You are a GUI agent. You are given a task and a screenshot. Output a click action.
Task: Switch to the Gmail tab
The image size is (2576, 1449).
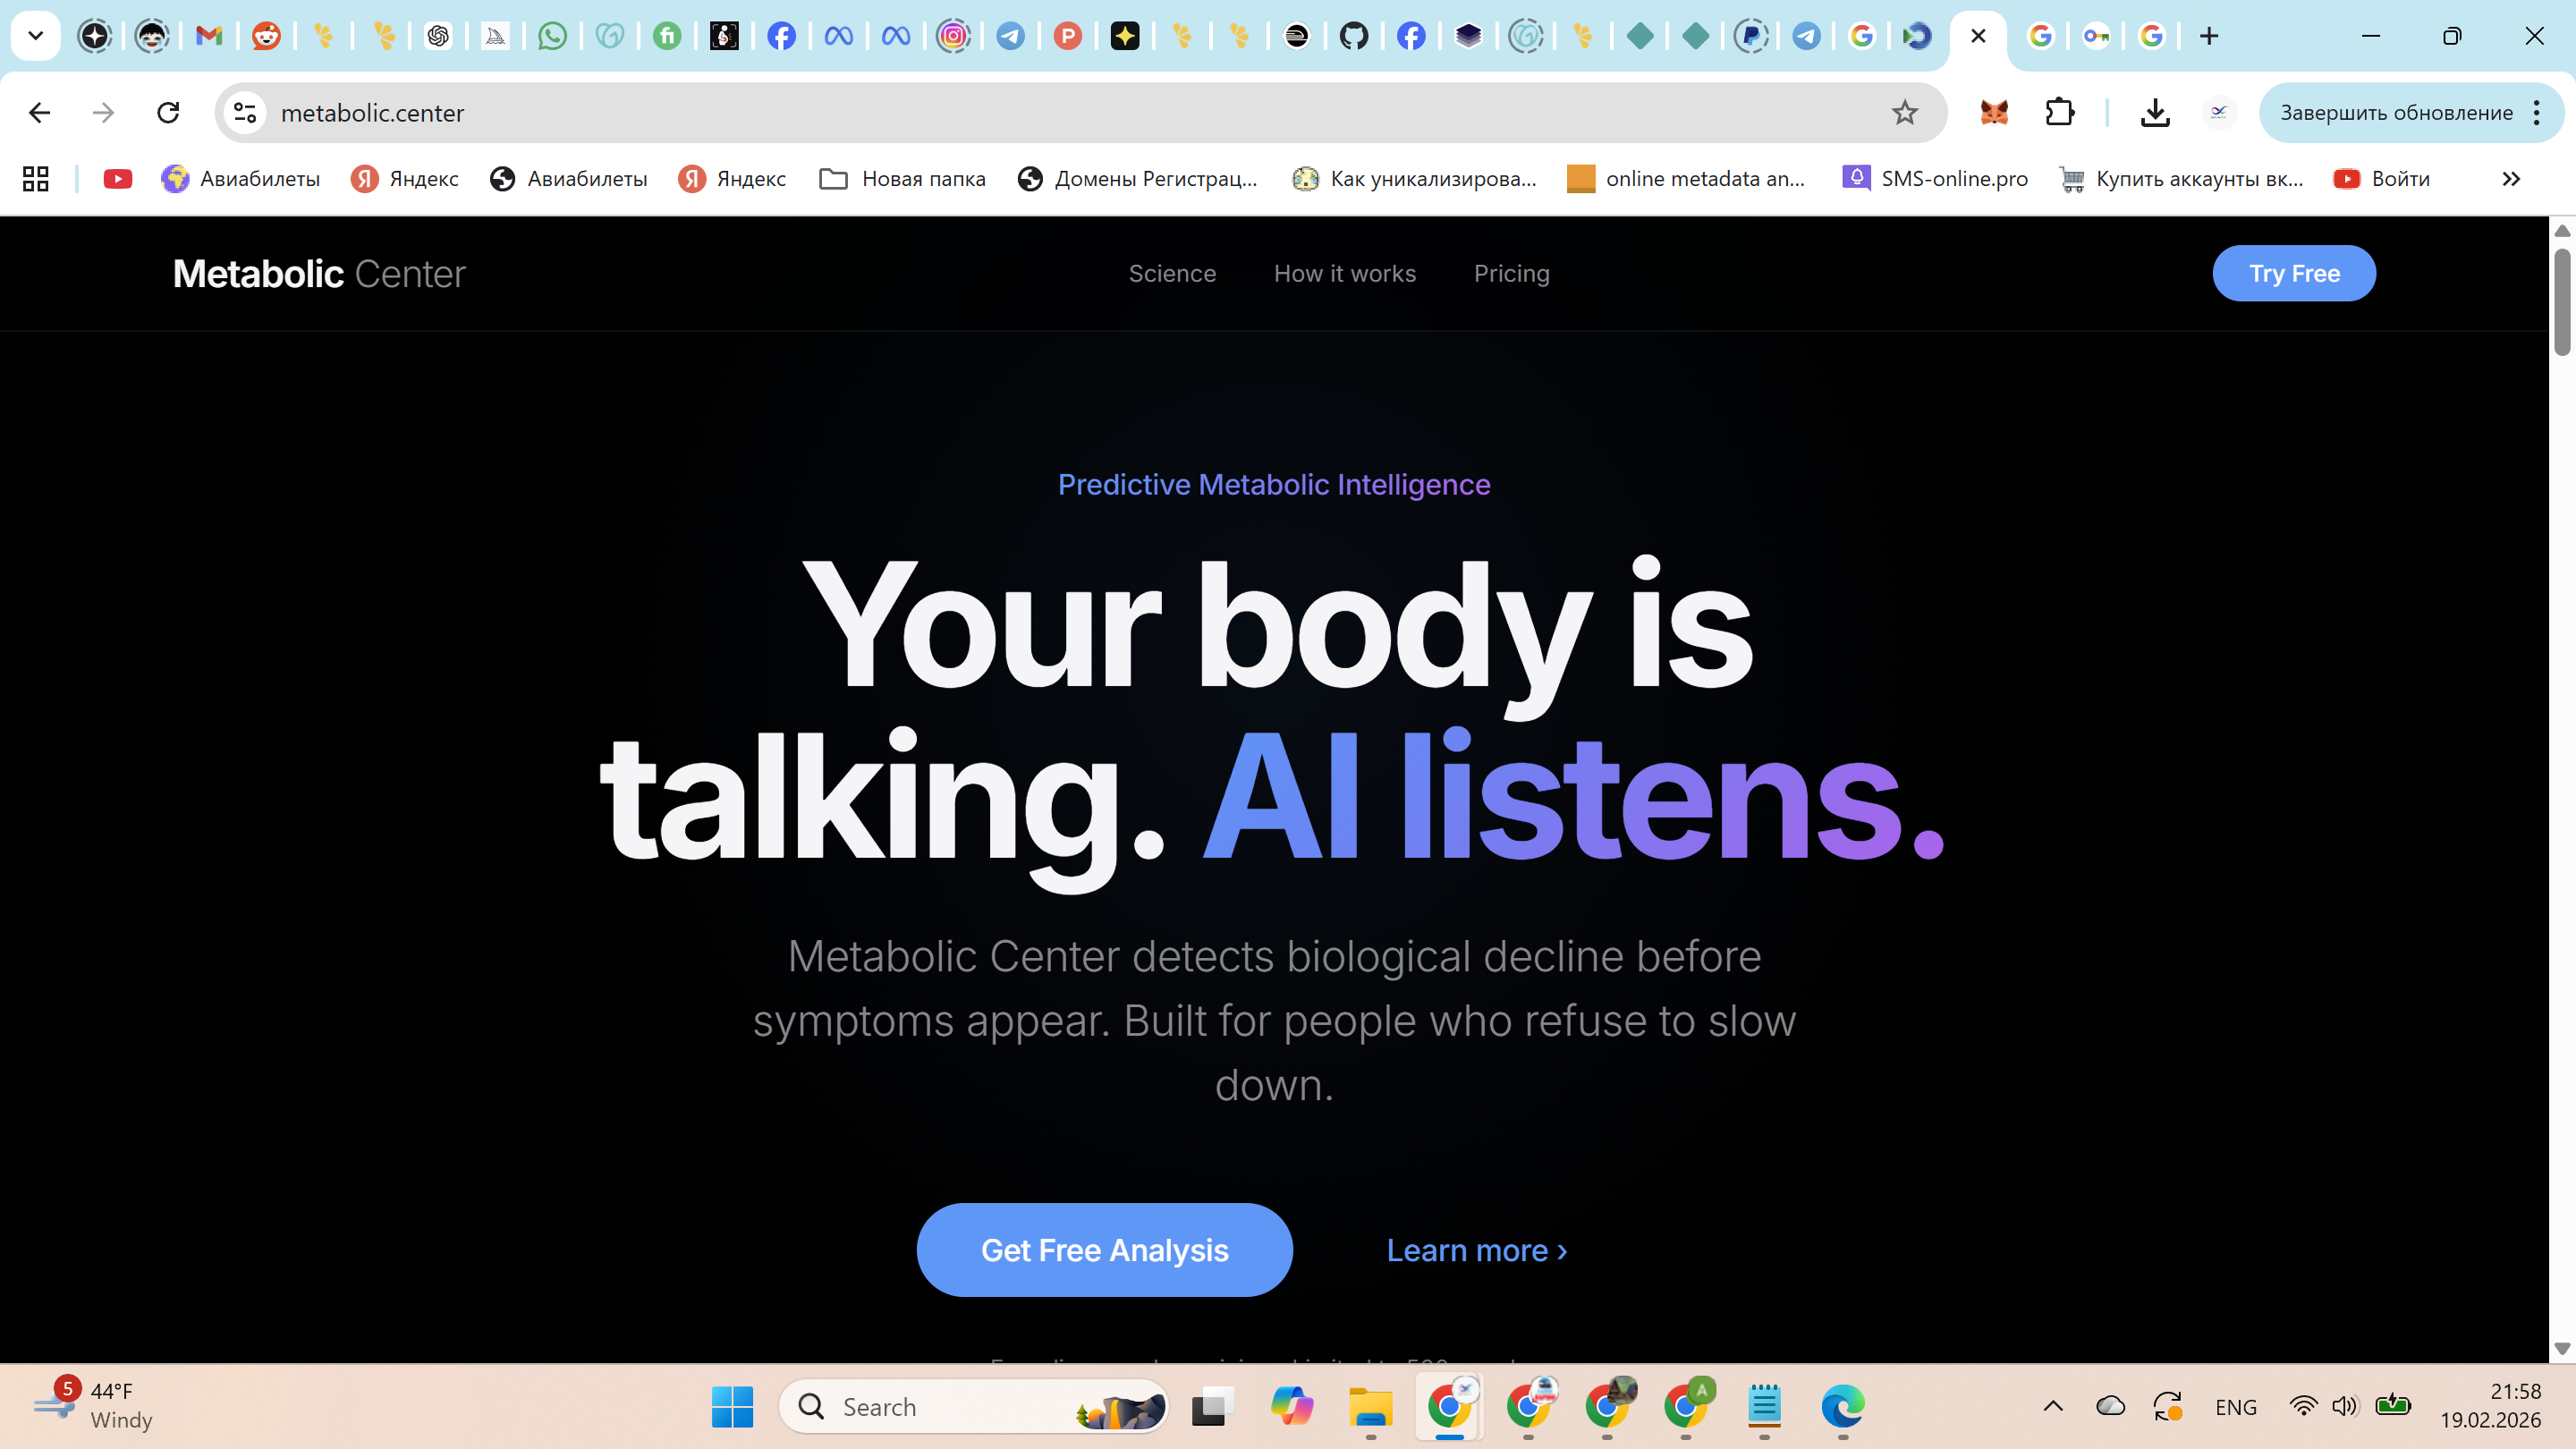click(x=208, y=37)
